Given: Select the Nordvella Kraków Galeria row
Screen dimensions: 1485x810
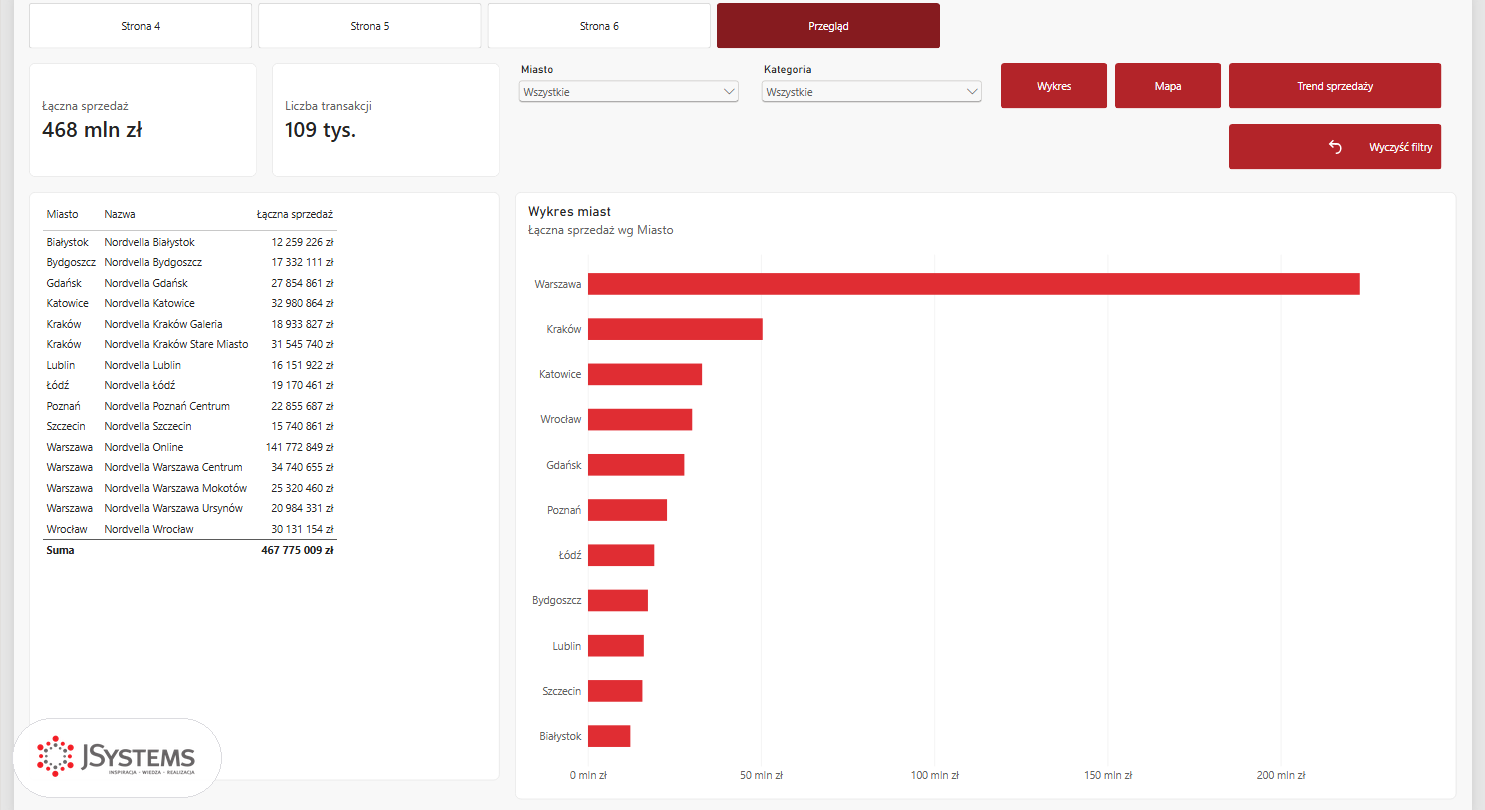Looking at the screenshot, I should [190, 324].
